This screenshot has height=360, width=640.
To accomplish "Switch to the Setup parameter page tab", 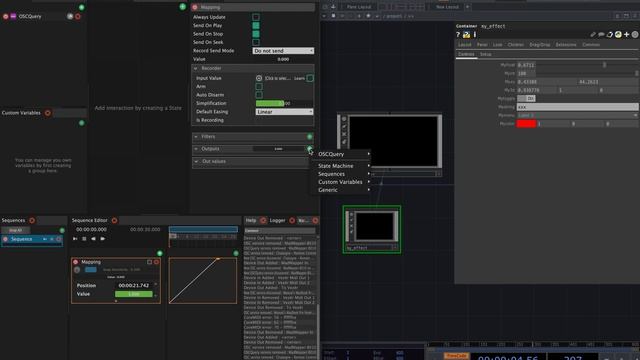I will tap(485, 54).
